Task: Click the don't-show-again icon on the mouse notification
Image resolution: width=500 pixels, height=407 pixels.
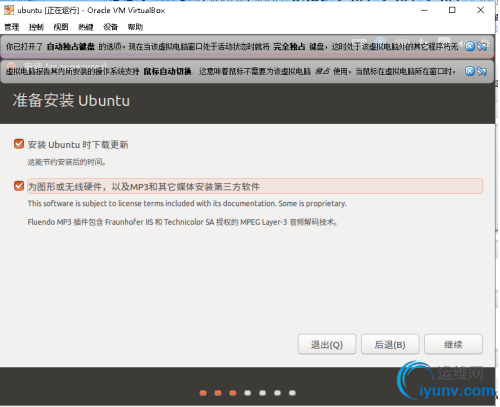Action: click(x=482, y=71)
